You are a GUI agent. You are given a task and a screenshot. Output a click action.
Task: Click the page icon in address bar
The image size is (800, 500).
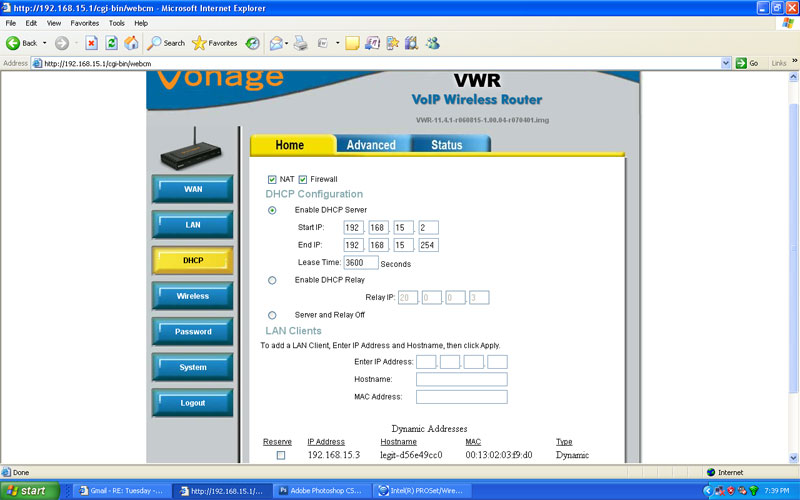tap(37, 63)
